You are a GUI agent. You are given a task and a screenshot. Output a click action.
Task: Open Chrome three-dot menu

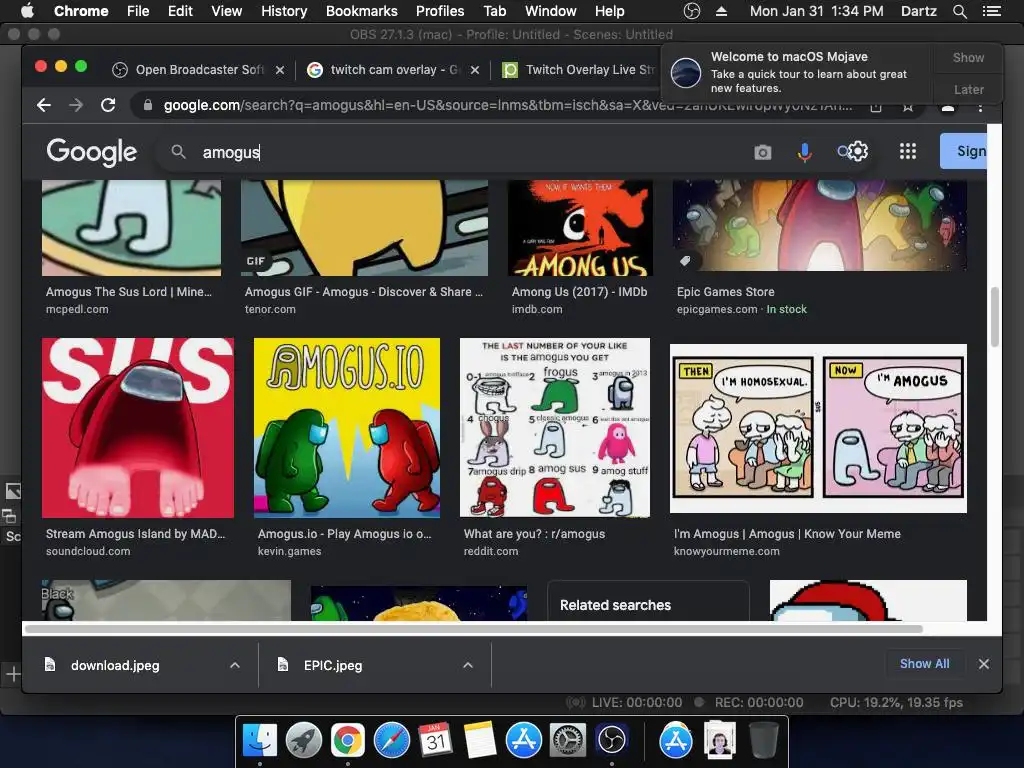click(980, 106)
